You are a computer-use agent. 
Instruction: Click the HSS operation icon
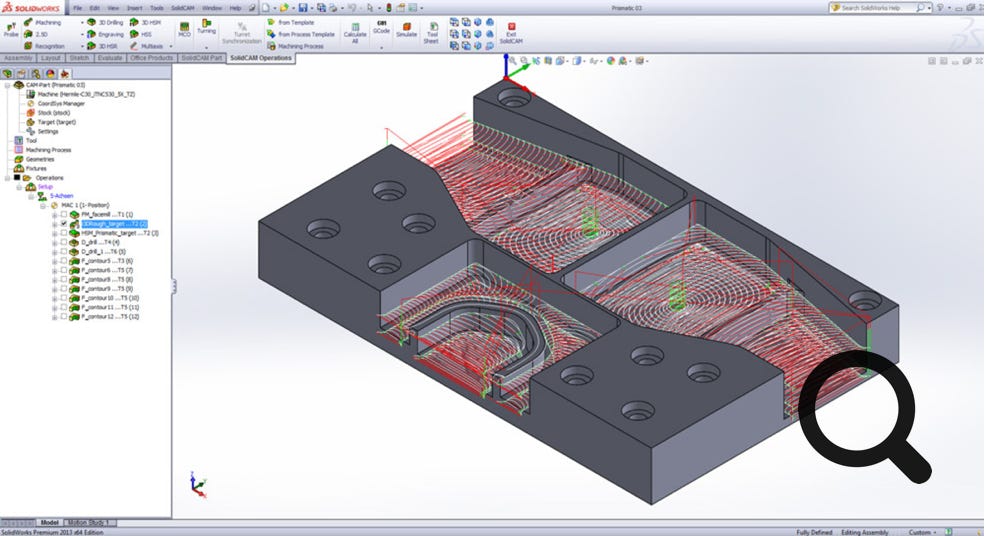(x=141, y=35)
